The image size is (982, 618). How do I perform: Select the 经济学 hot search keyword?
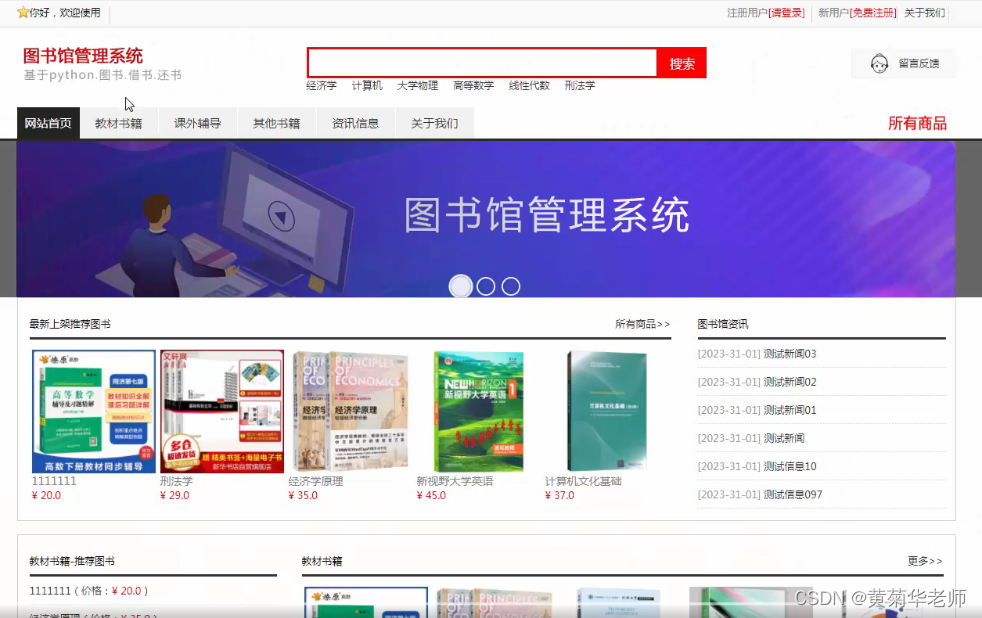click(x=321, y=85)
